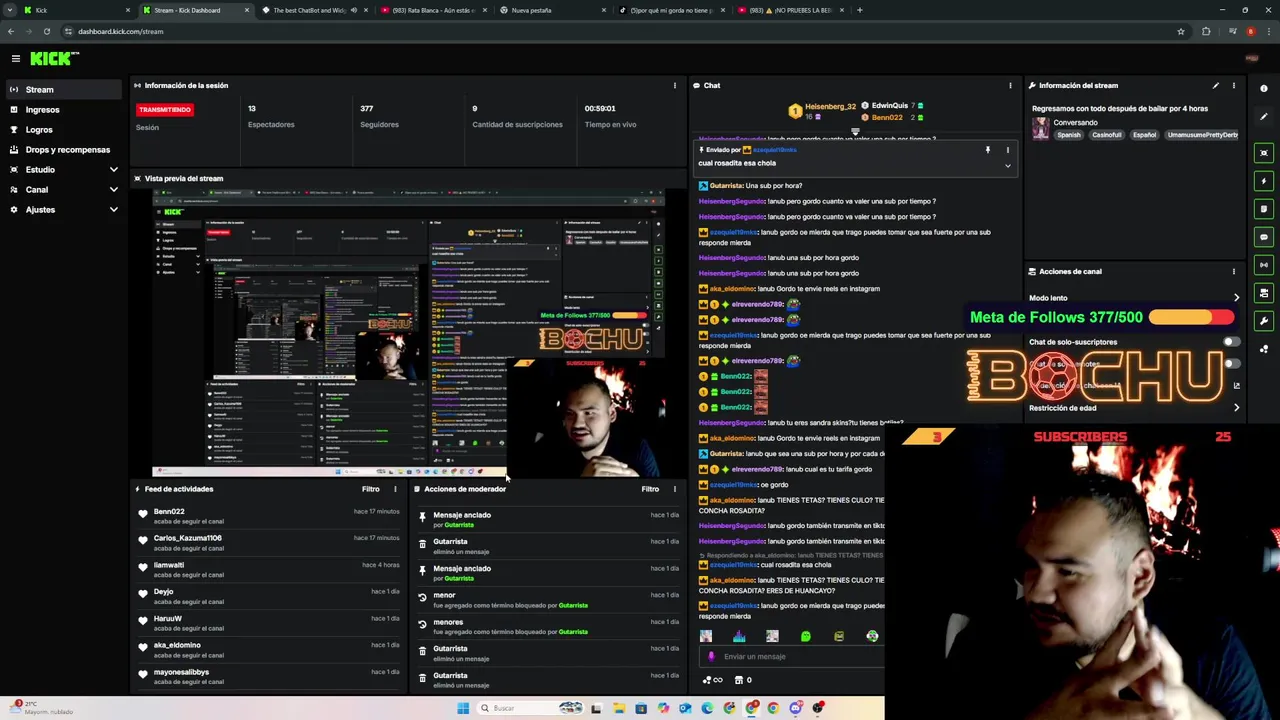Toggle chat bubble widget icon in sidebar
This screenshot has width=1280, height=720.
(1264, 237)
